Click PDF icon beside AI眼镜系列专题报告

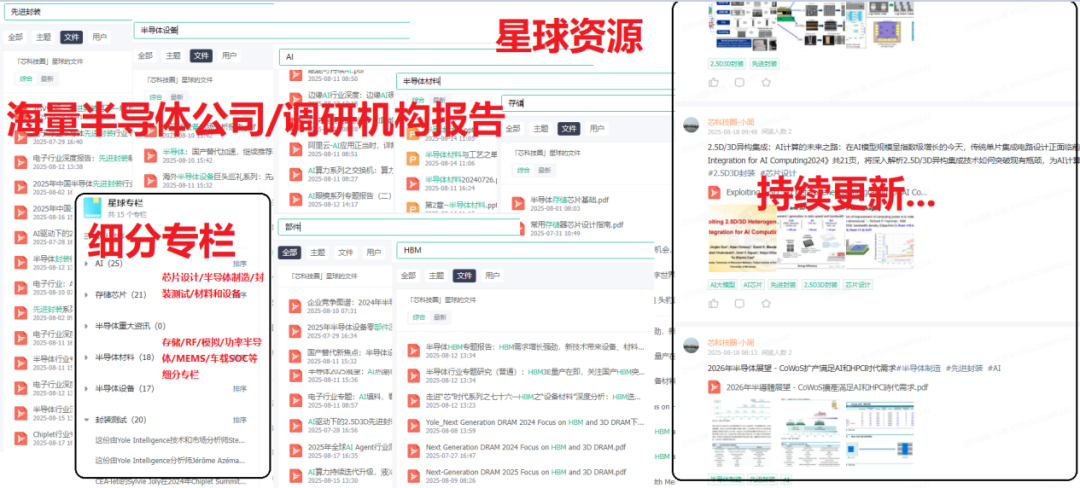coord(295,200)
